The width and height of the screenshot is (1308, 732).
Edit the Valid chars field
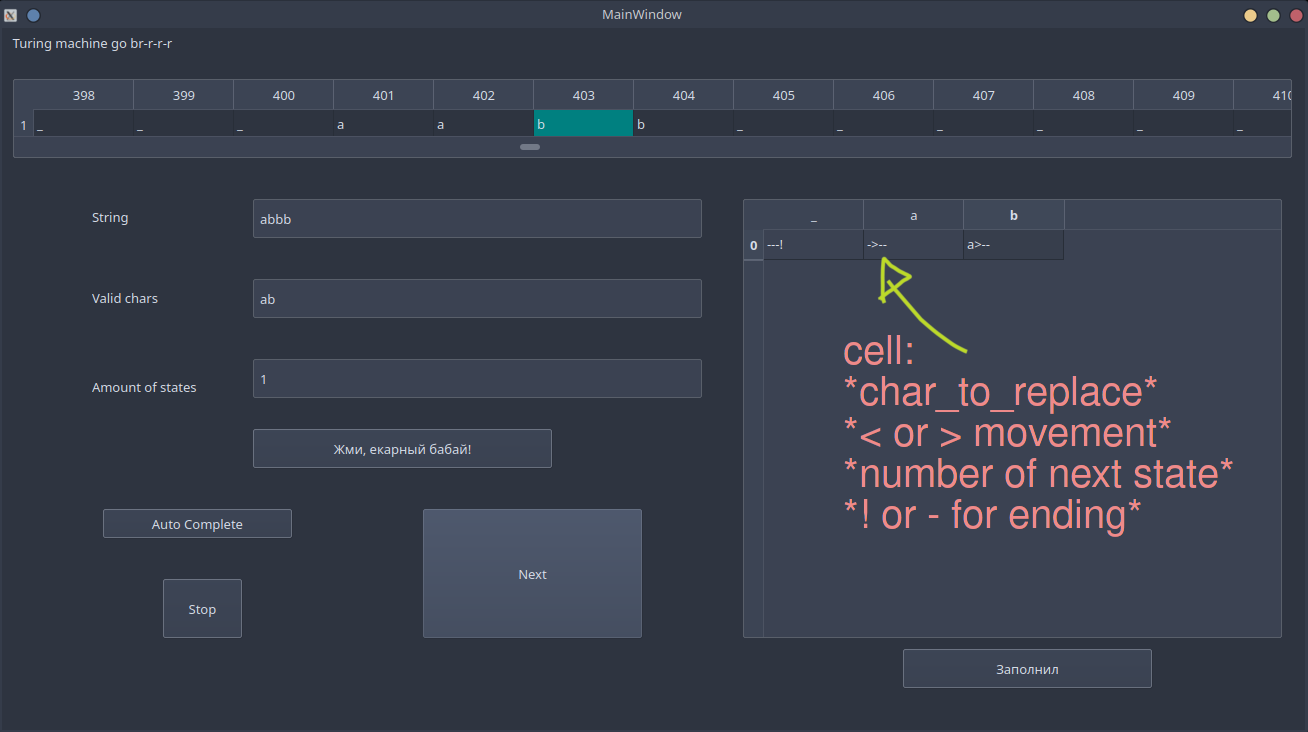pos(477,298)
